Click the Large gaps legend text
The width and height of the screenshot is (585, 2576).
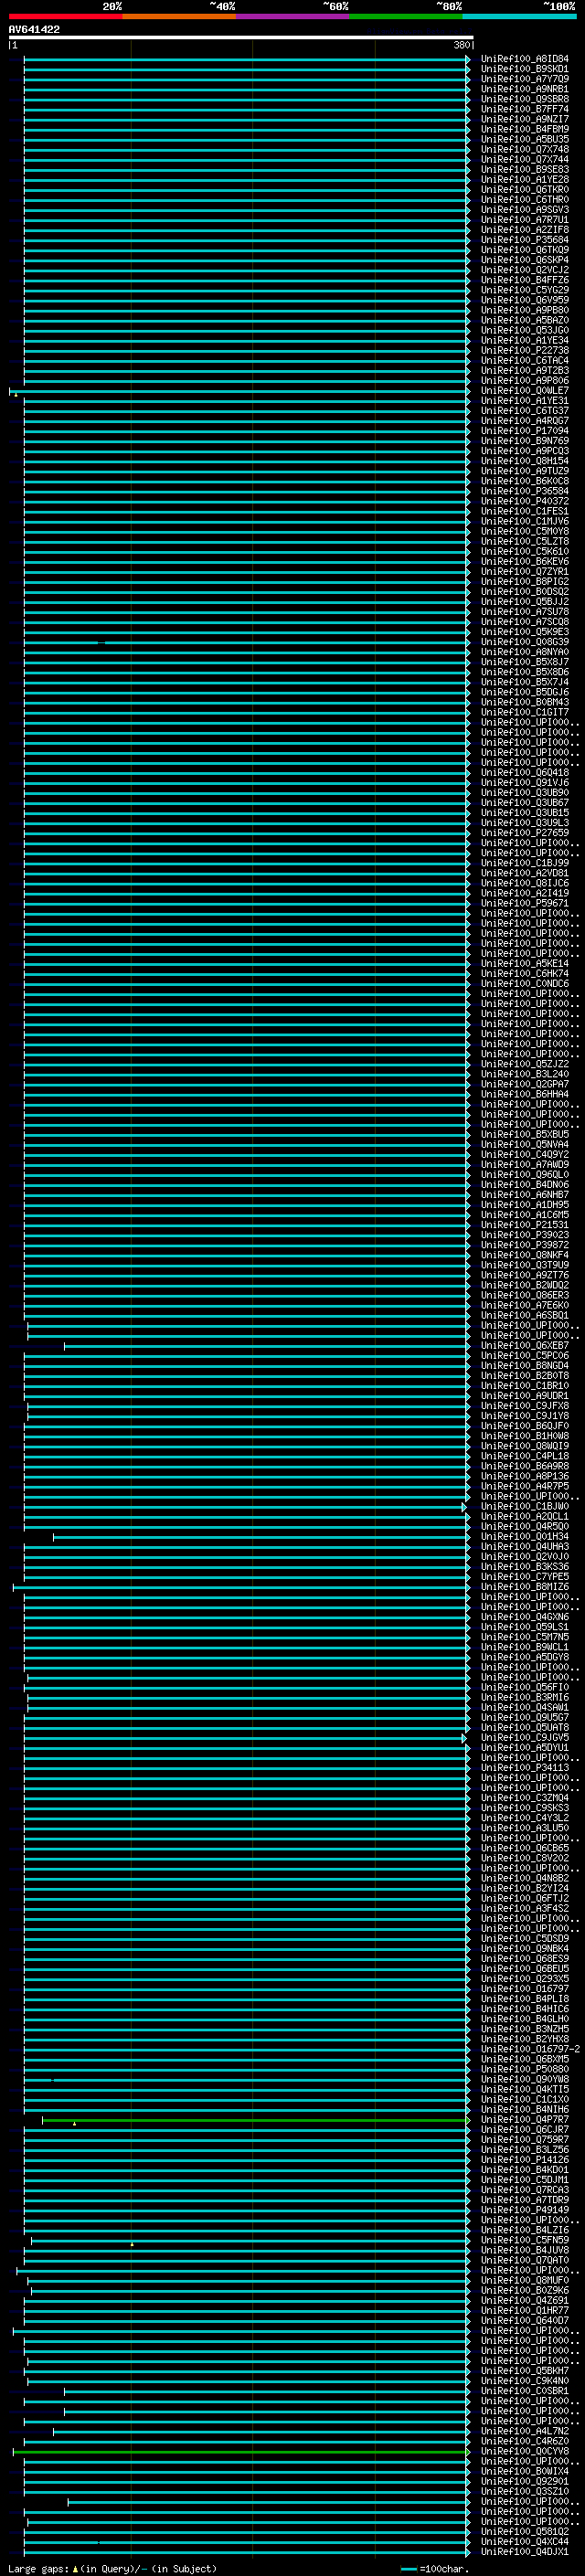[112, 2569]
